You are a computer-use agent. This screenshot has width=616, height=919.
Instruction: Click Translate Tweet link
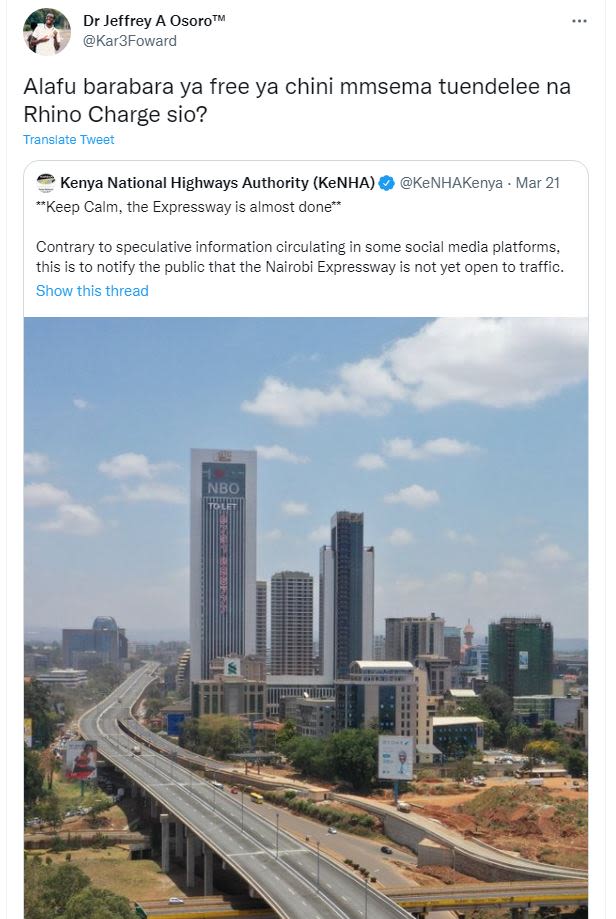(x=69, y=139)
